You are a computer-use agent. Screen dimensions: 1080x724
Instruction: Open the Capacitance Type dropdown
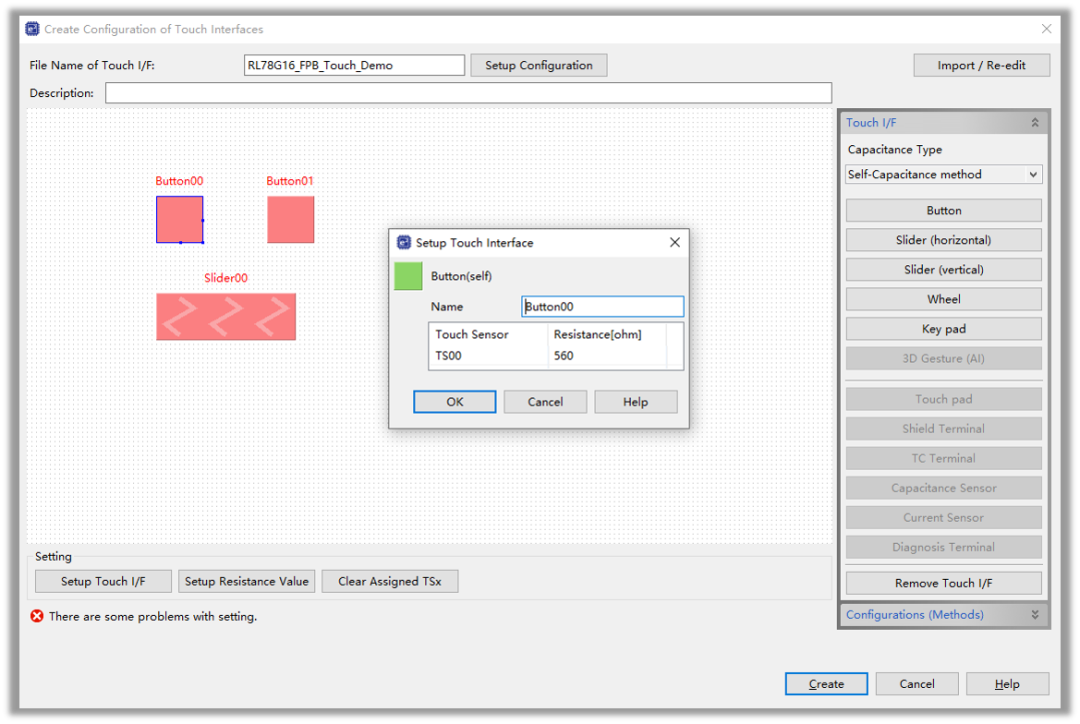[x=943, y=174]
